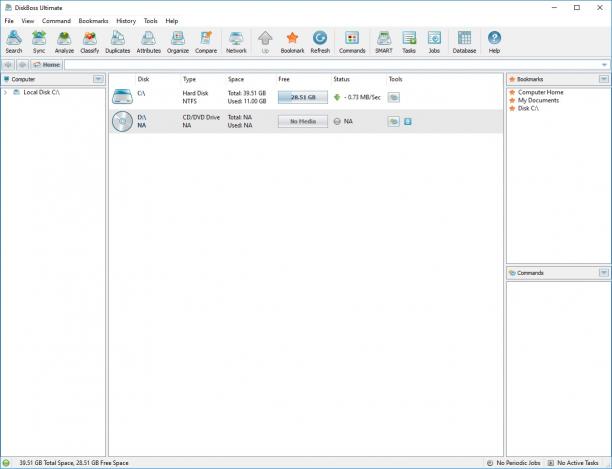612x469 pixels.
Task: Open the Search tool
Action: point(14,42)
